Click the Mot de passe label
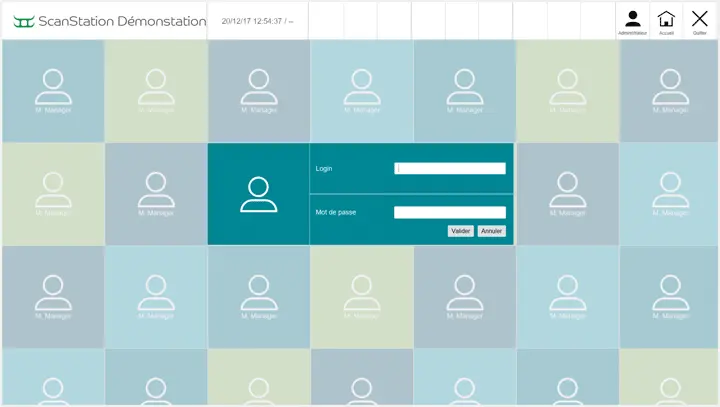Image resolution: width=720 pixels, height=407 pixels. tap(336, 212)
